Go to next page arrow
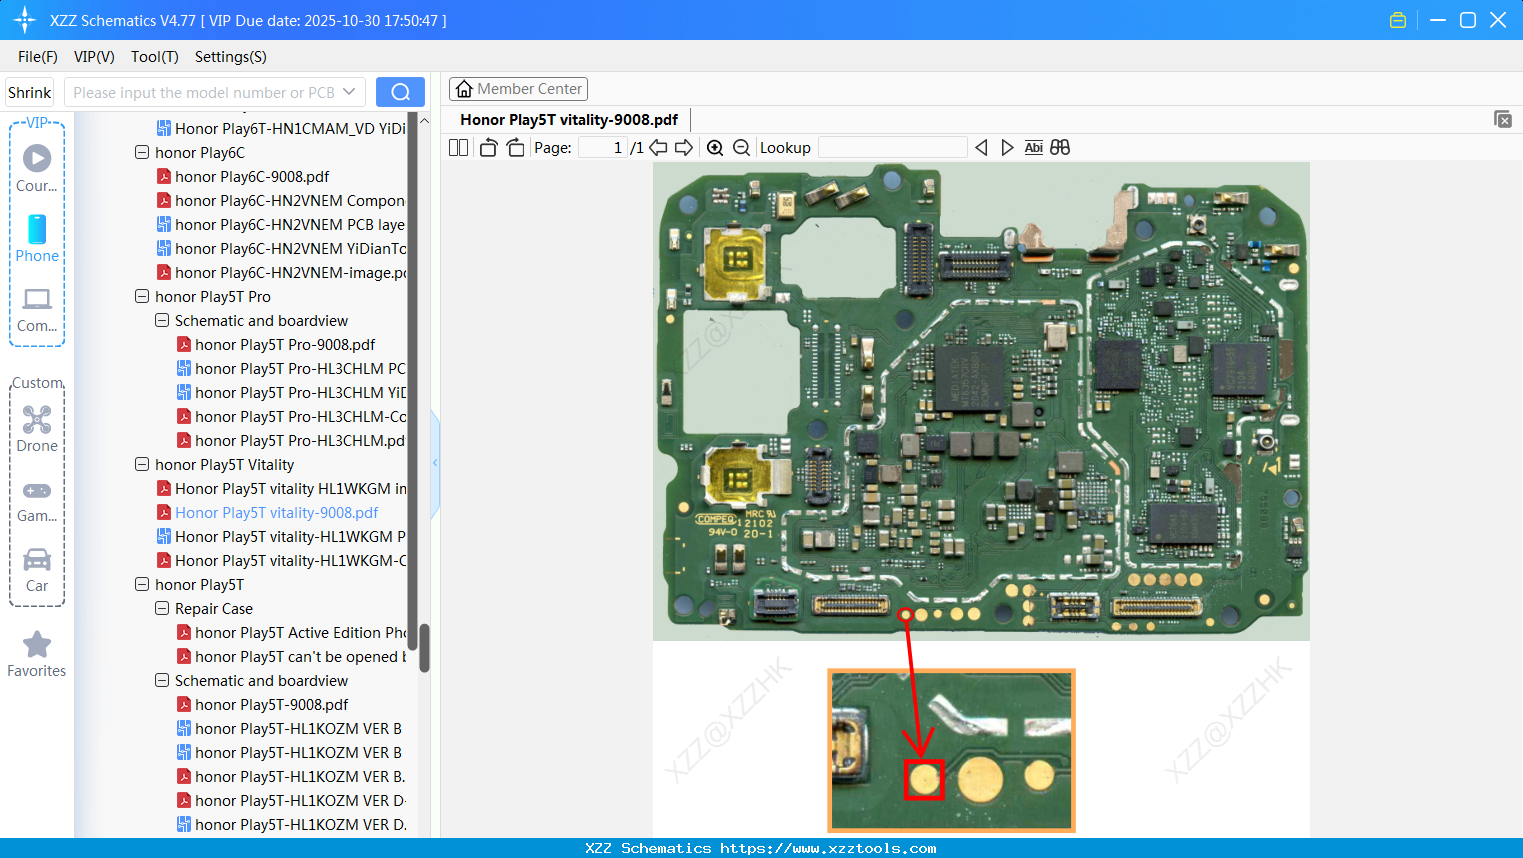Screen dimensions: 1523x858 (x=684, y=148)
